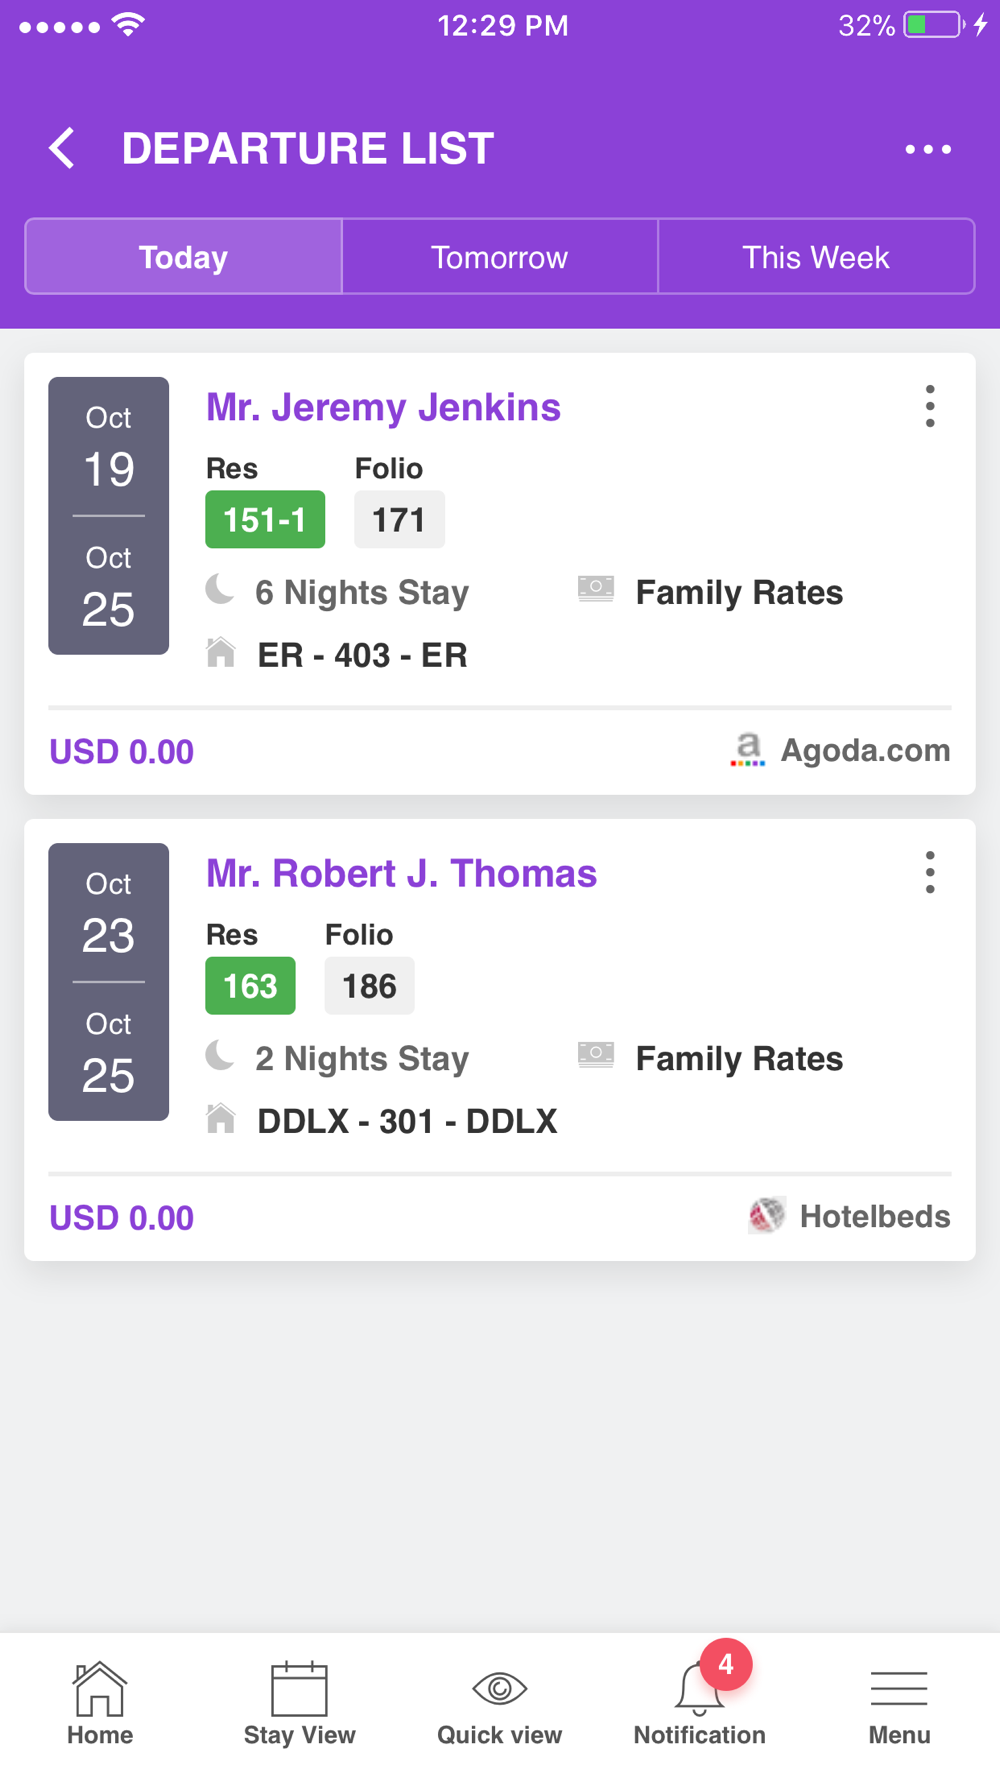Show This Week departures
Viewport: 1000px width, 1778px height.
click(x=816, y=257)
